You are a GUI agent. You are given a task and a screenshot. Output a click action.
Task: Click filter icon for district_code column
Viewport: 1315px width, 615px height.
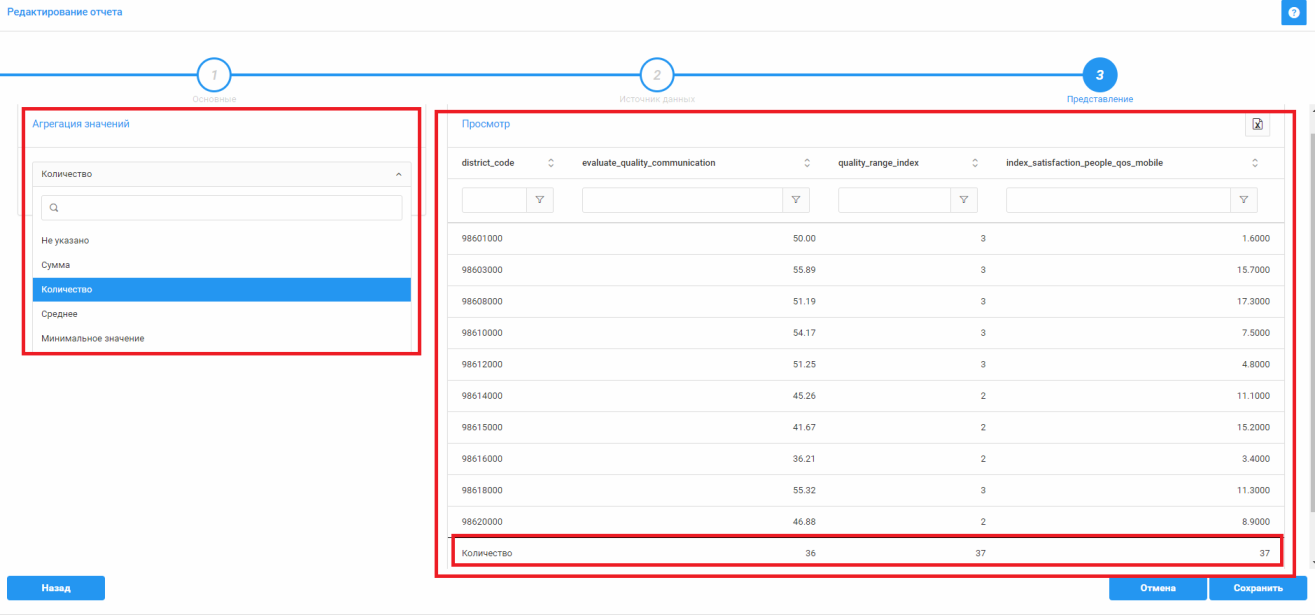click(540, 200)
